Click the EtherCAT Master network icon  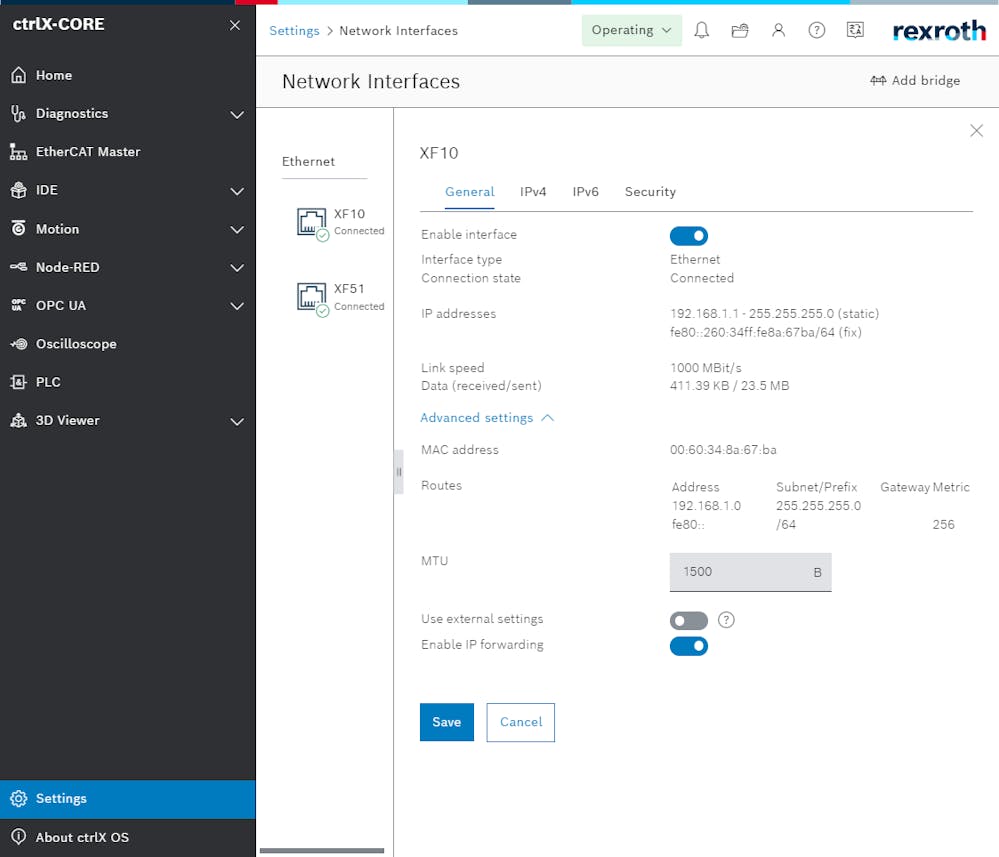[x=18, y=152]
